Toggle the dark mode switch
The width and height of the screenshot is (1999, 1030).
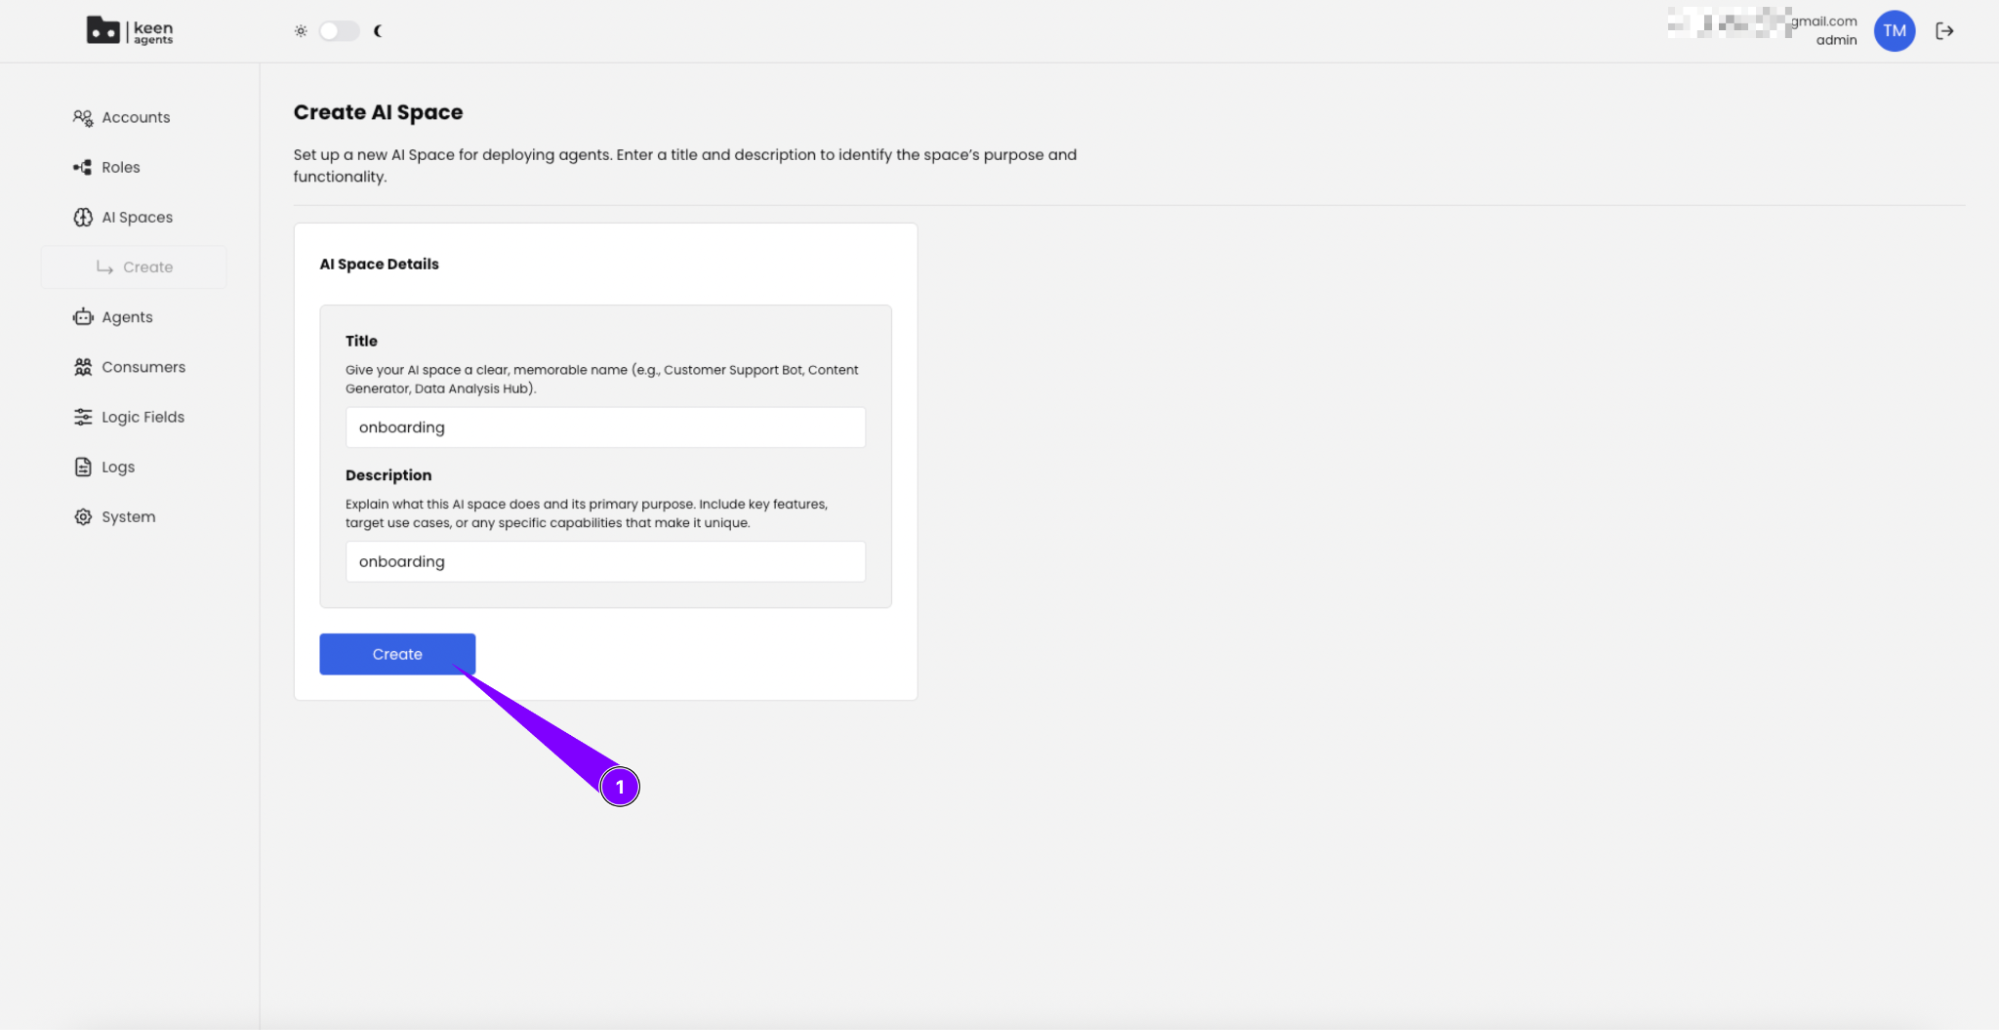pyautogui.click(x=339, y=31)
